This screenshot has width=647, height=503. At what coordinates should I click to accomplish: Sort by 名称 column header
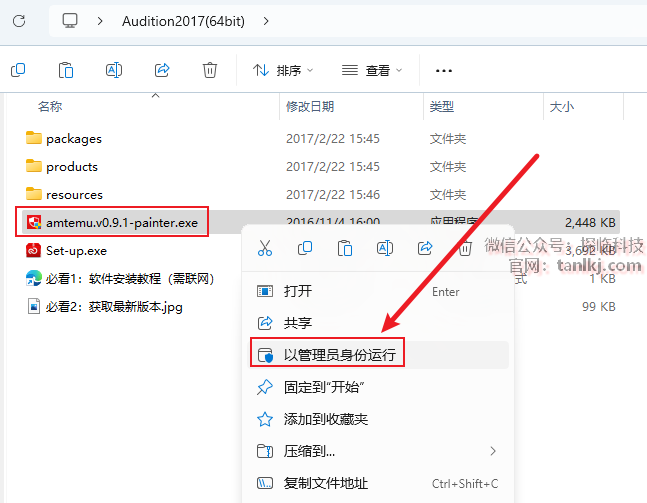coord(50,107)
